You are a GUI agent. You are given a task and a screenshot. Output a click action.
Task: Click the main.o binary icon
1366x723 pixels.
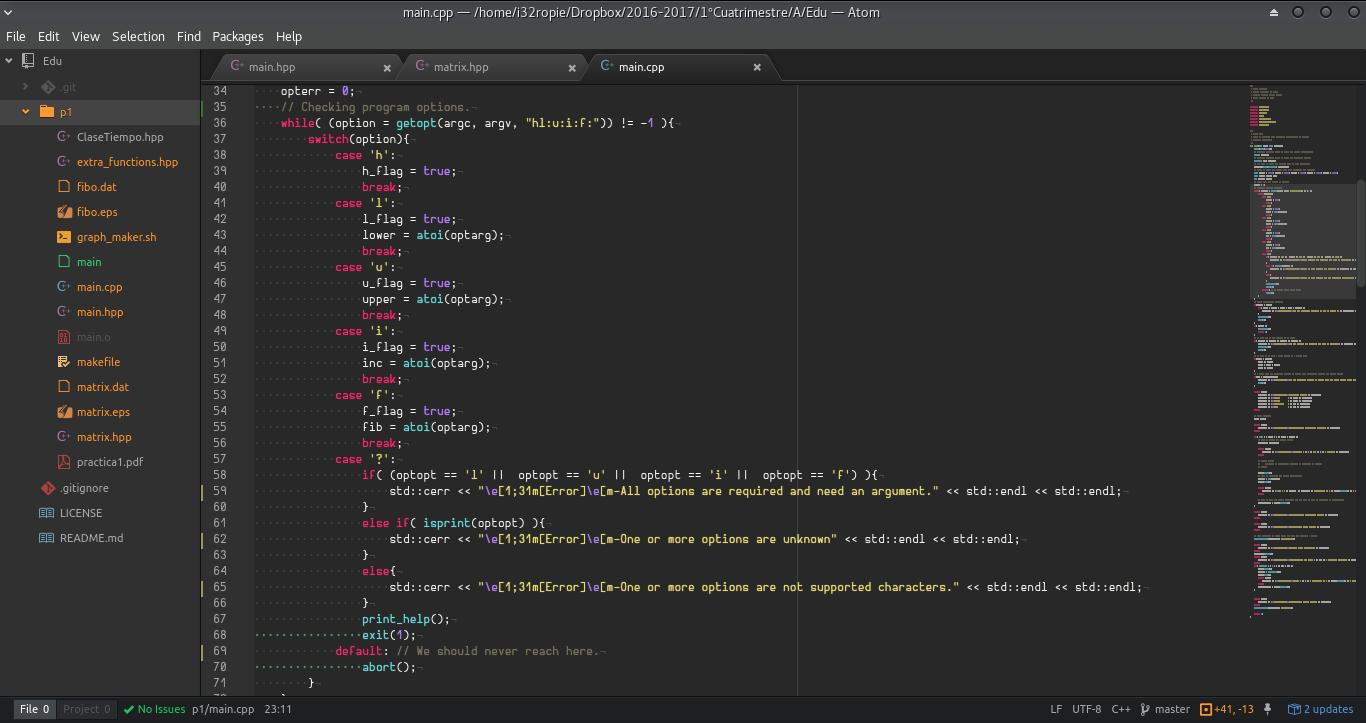click(64, 337)
